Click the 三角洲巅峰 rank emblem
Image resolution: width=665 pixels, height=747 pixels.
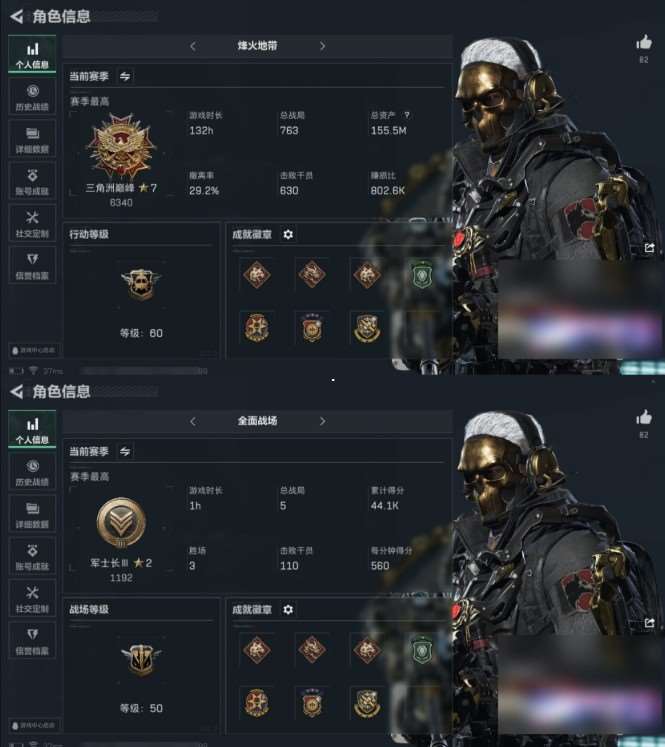click(x=121, y=146)
